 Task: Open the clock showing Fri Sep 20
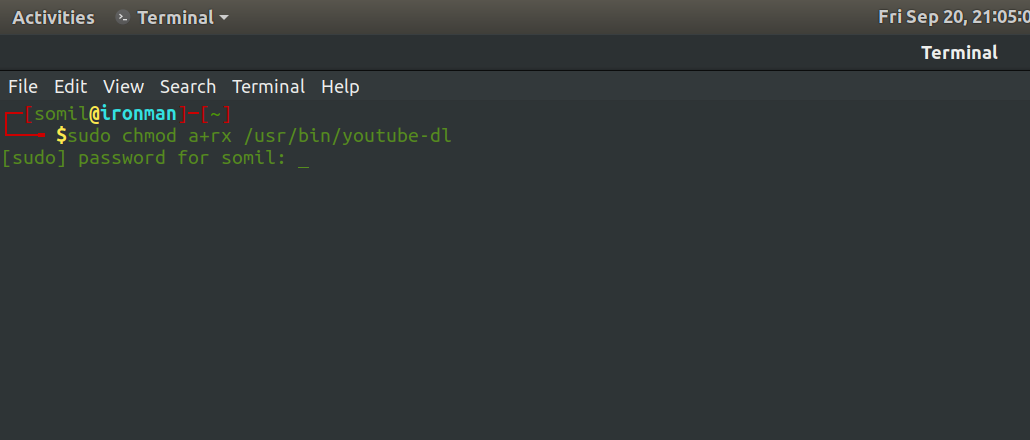pos(954,17)
